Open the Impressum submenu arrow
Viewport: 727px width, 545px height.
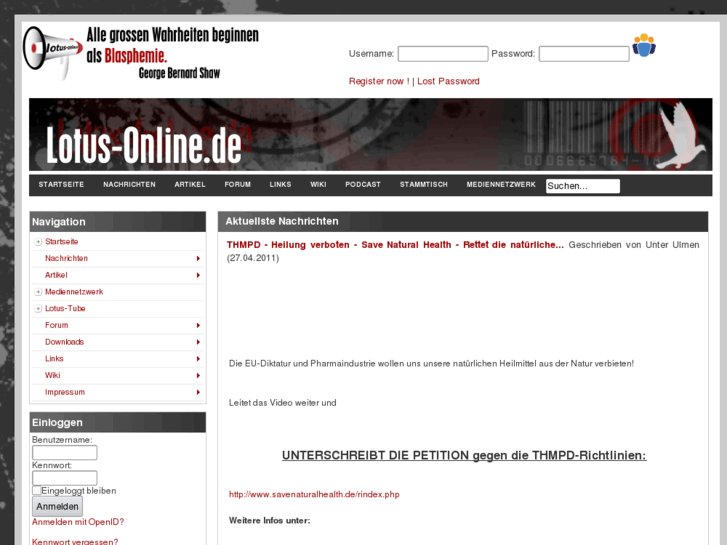198,392
